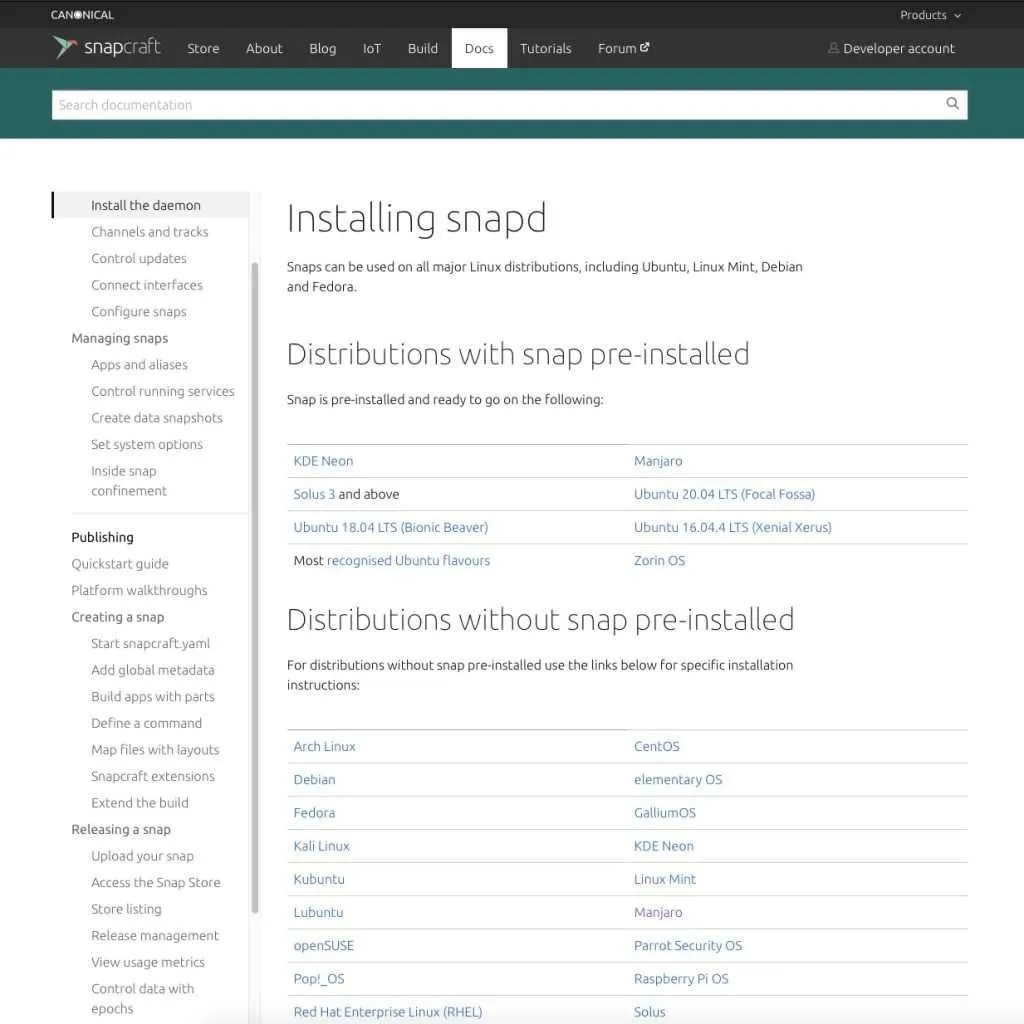1024x1024 pixels.
Task: Open Releasing a snap section
Action: (x=121, y=829)
